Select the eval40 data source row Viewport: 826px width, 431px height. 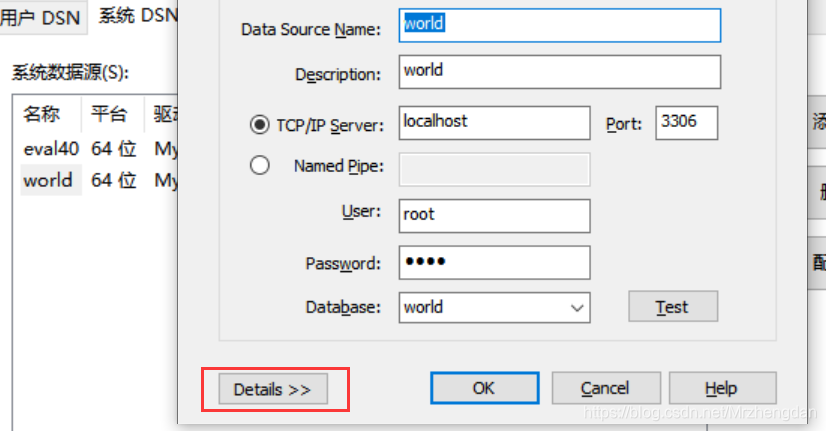pyautogui.click(x=100, y=149)
